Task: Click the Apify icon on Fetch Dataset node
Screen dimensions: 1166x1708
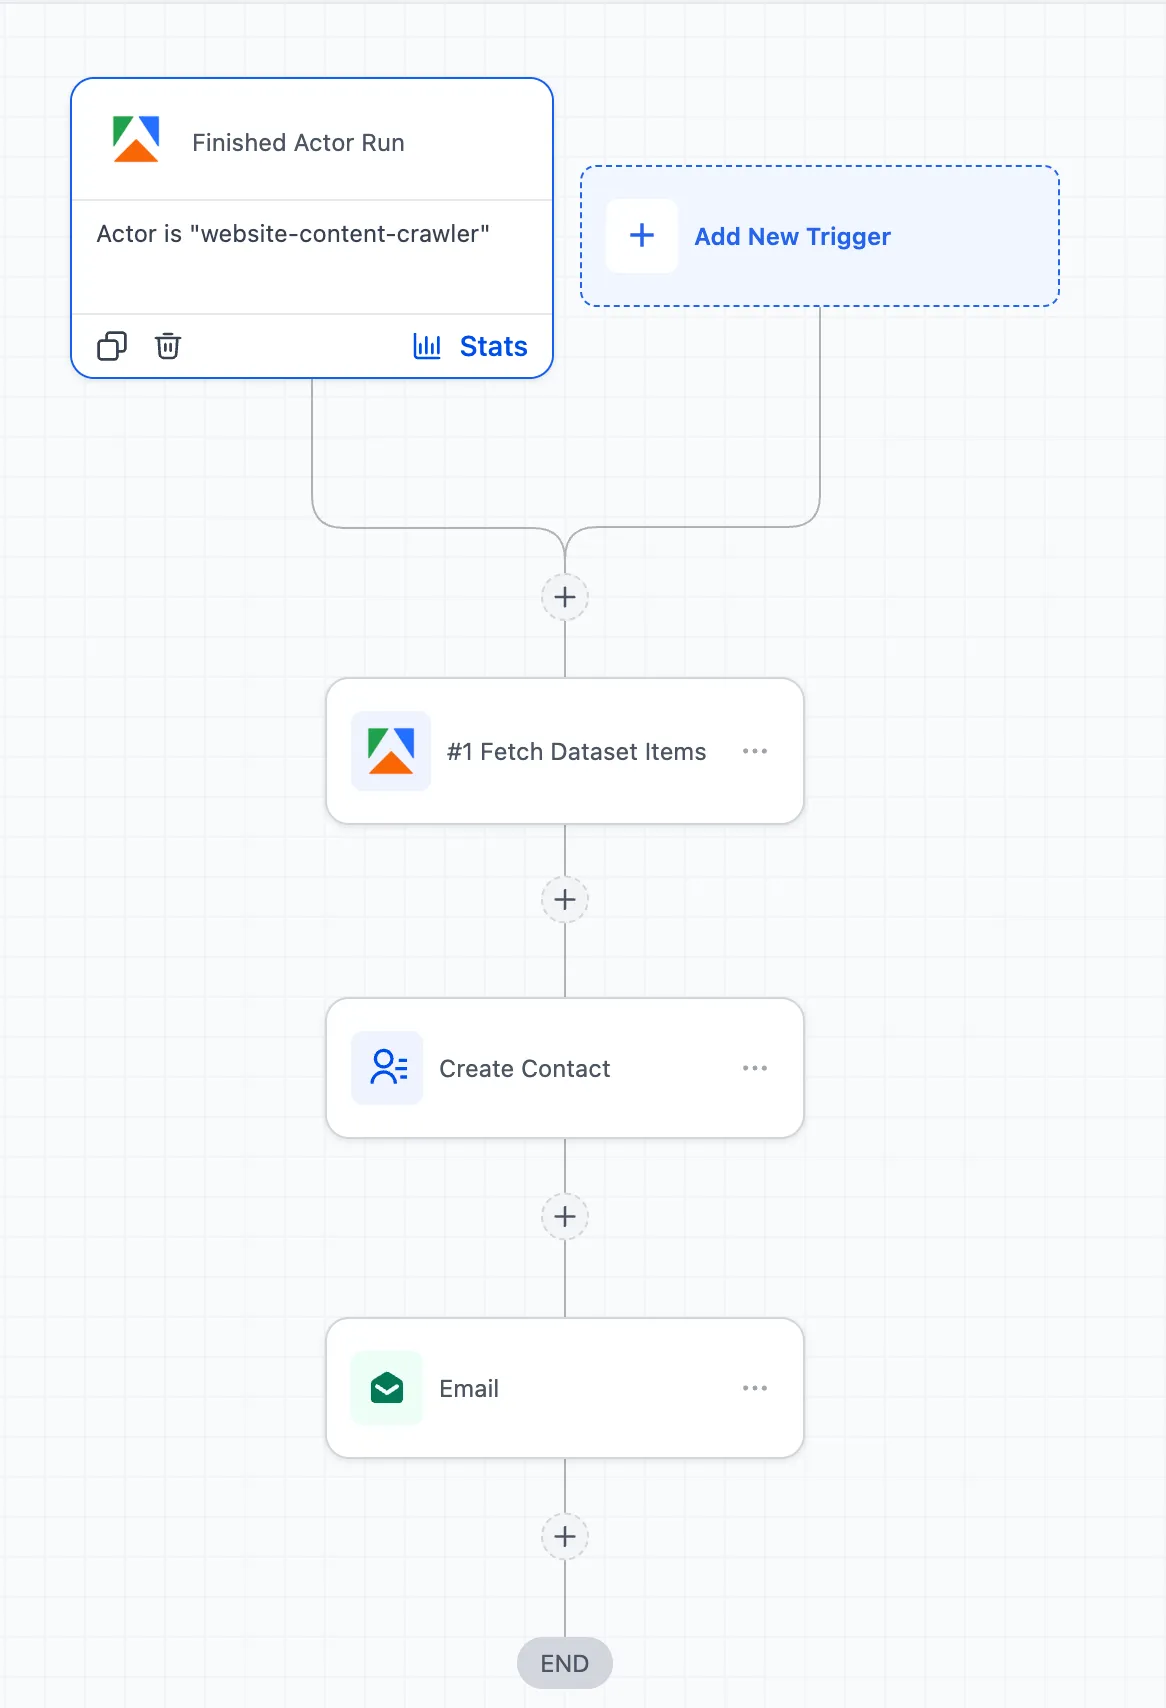Action: tap(391, 751)
